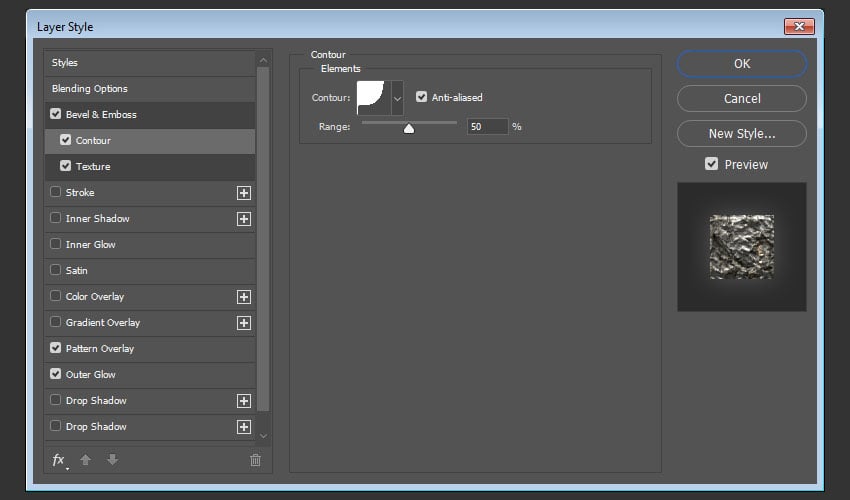Enable the Gradient Overlay checkbox
The height and width of the screenshot is (500, 850).
point(55,322)
